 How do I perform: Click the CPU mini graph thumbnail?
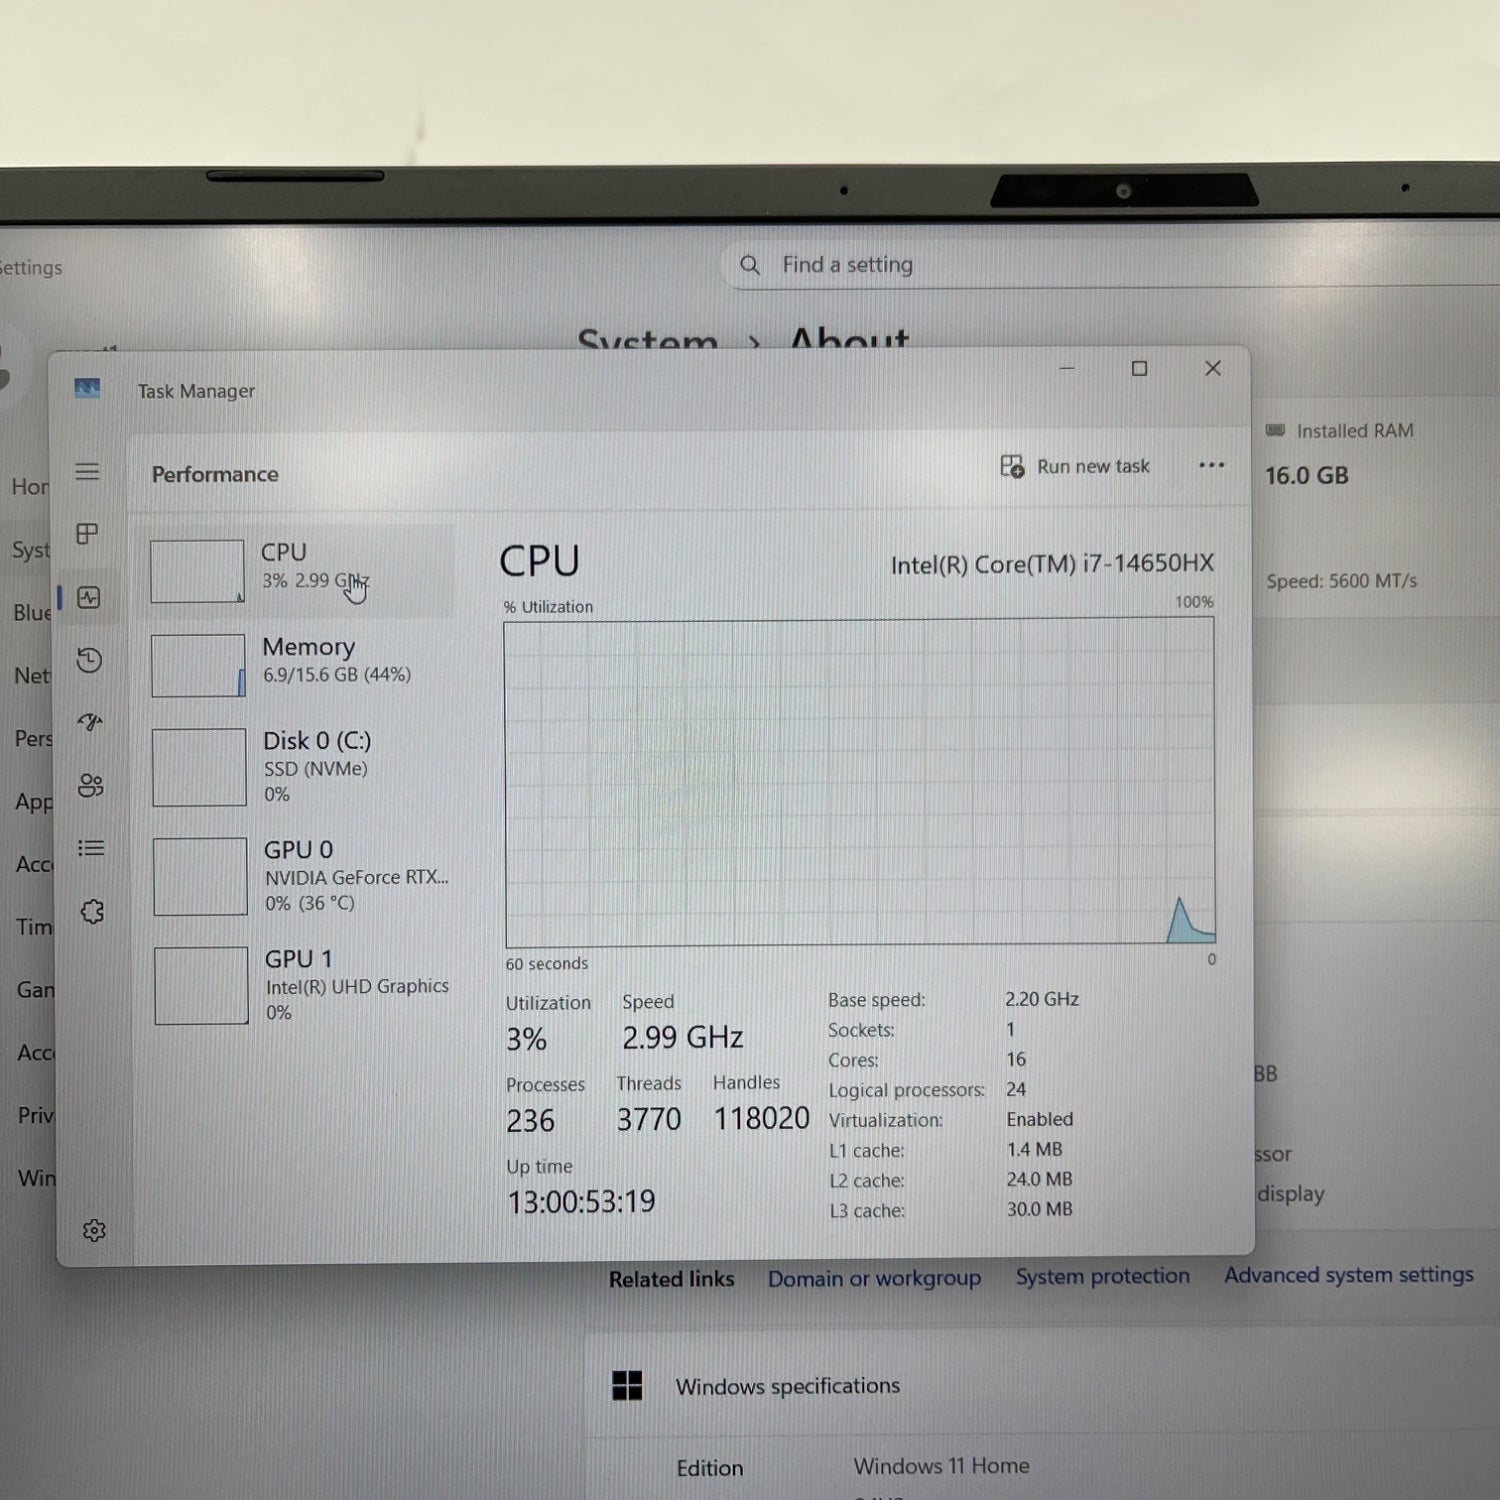pos(197,571)
